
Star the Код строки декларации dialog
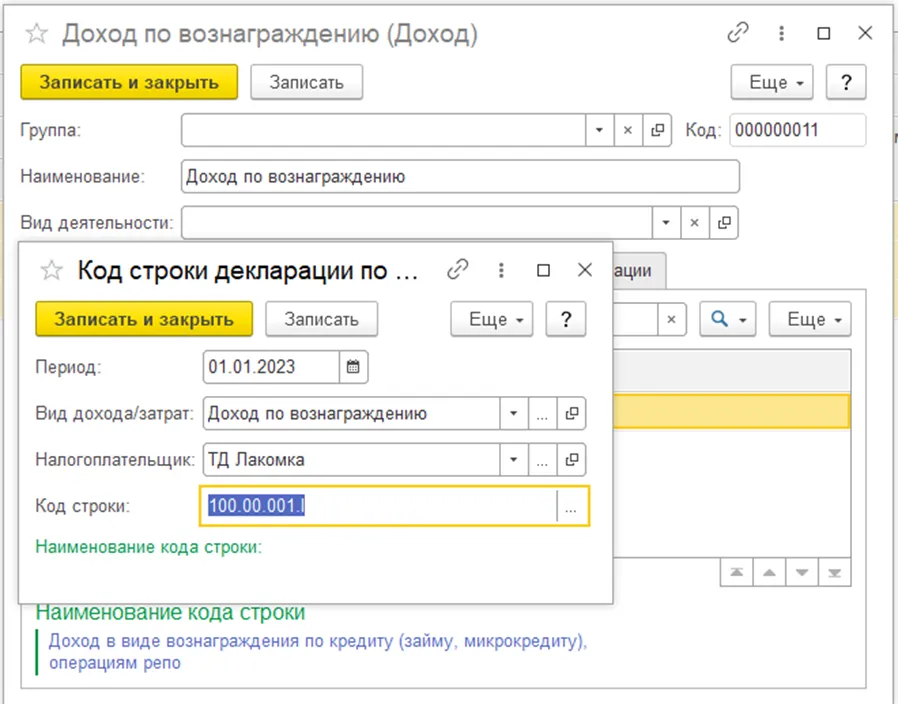coord(52,270)
